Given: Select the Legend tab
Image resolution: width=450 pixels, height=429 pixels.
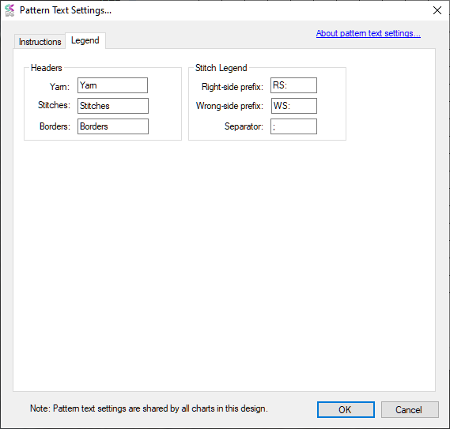Looking at the screenshot, I should point(85,41).
